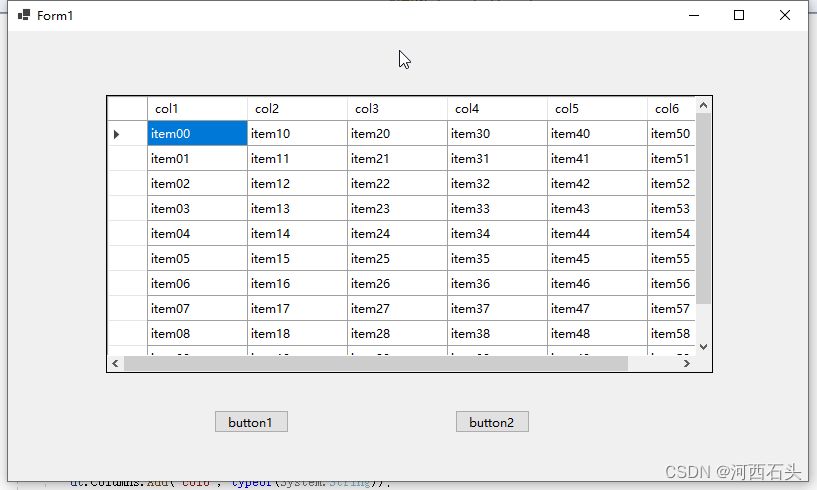Select cell item21
Image resolution: width=817 pixels, height=490 pixels.
pyautogui.click(x=398, y=158)
